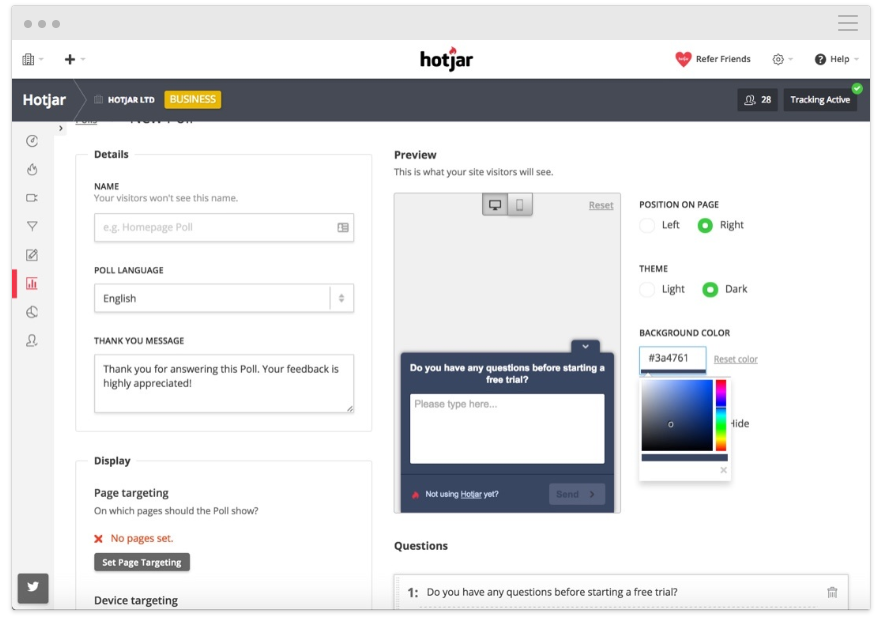Select Left position on page
Viewport: 880px width, 620px height.
647,225
